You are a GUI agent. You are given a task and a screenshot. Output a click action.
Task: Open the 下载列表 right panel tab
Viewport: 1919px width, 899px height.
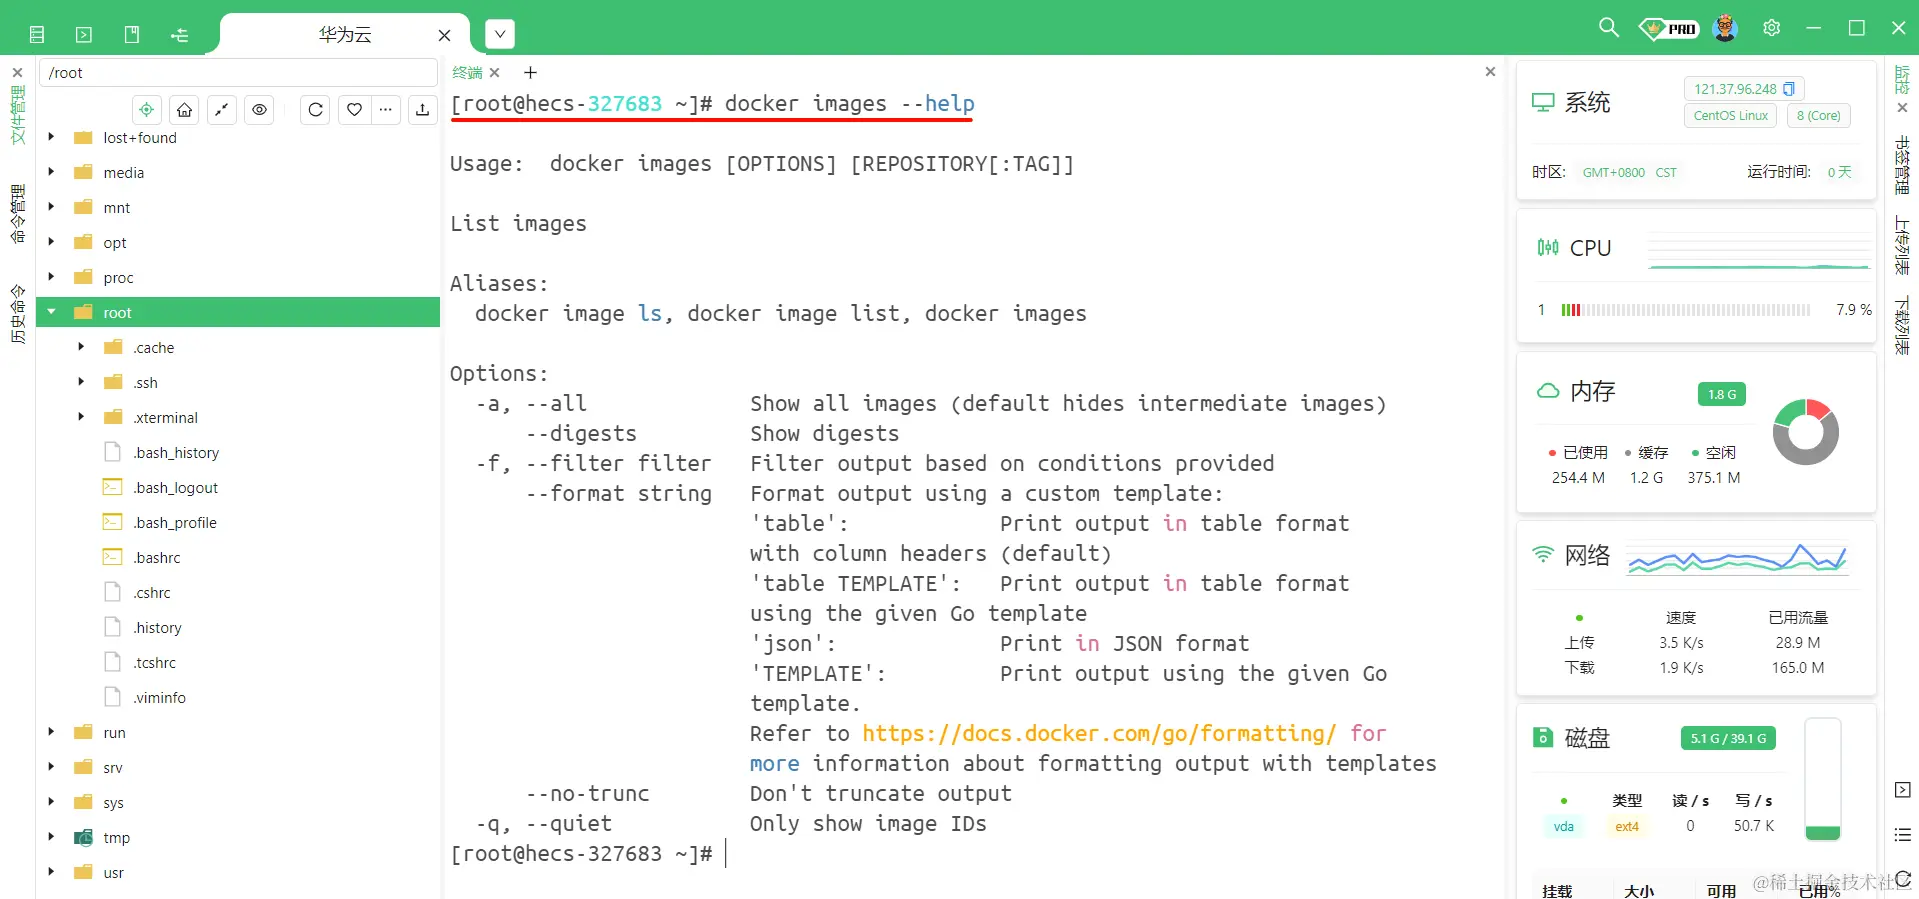coord(1902,326)
